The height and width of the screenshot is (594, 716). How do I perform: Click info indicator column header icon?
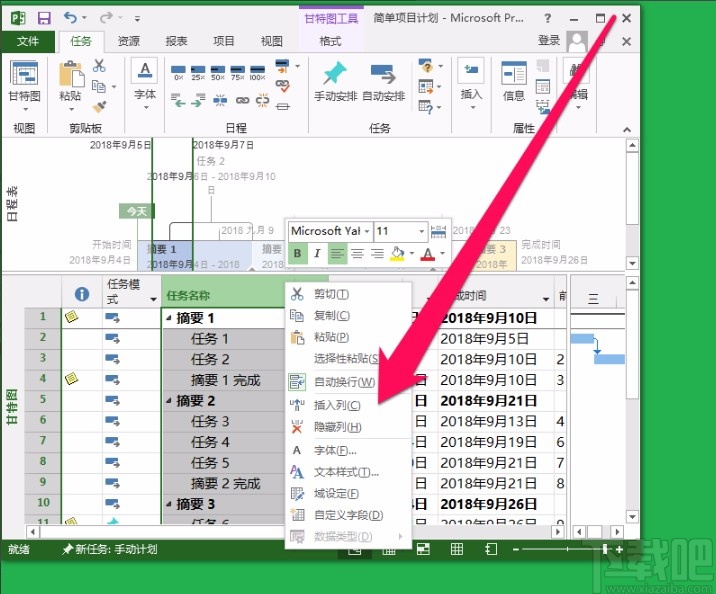82,294
